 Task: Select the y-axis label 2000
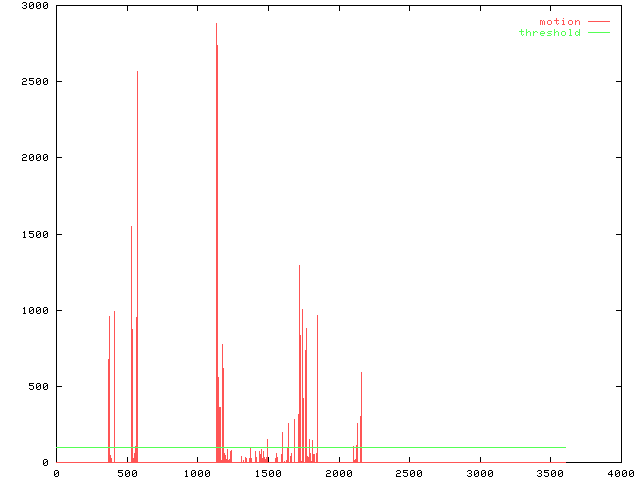click(x=37, y=158)
